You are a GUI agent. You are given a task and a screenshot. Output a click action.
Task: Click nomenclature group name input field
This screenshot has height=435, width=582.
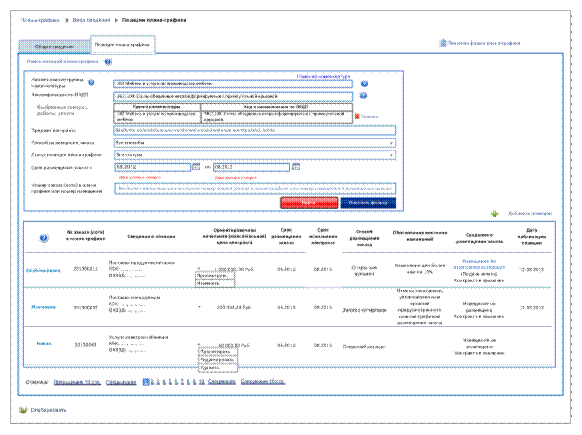233,84
